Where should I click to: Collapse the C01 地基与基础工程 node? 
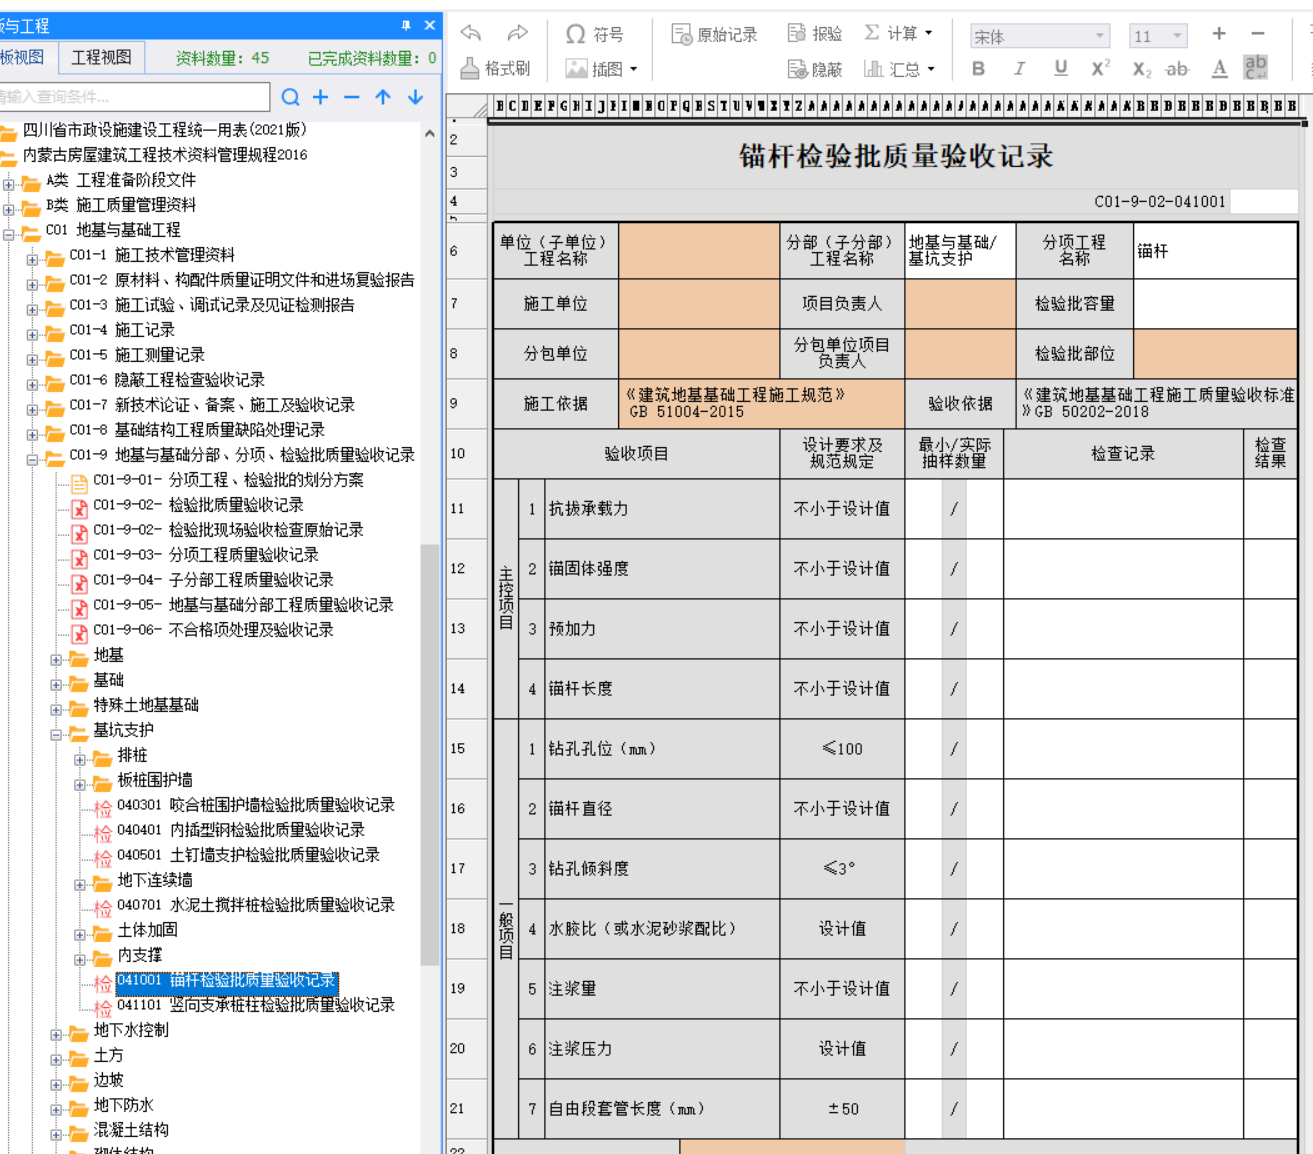(x=9, y=233)
